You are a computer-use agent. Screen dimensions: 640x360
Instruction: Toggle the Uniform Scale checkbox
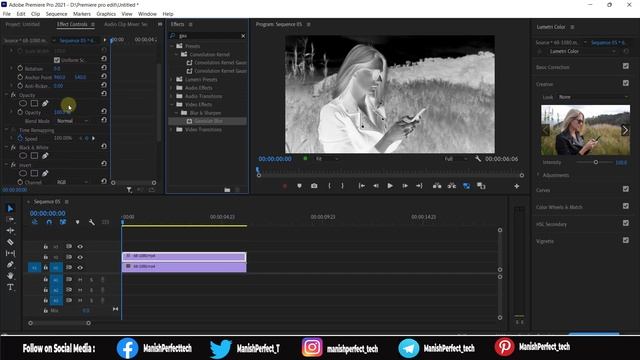pyautogui.click(x=57, y=60)
